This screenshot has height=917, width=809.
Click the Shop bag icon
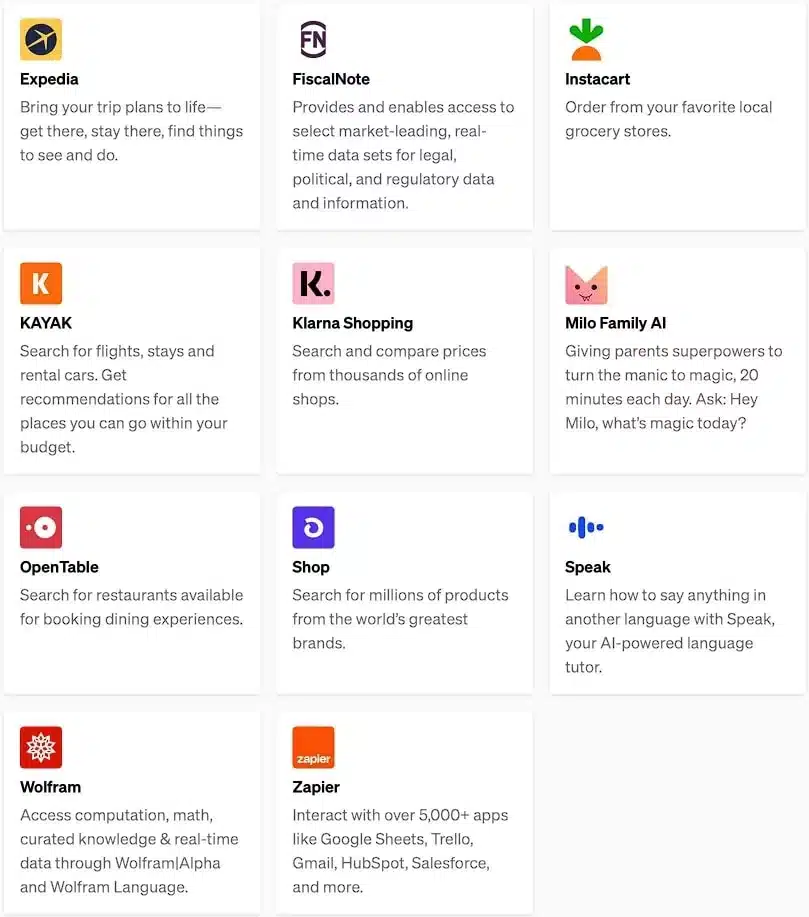[x=313, y=527]
